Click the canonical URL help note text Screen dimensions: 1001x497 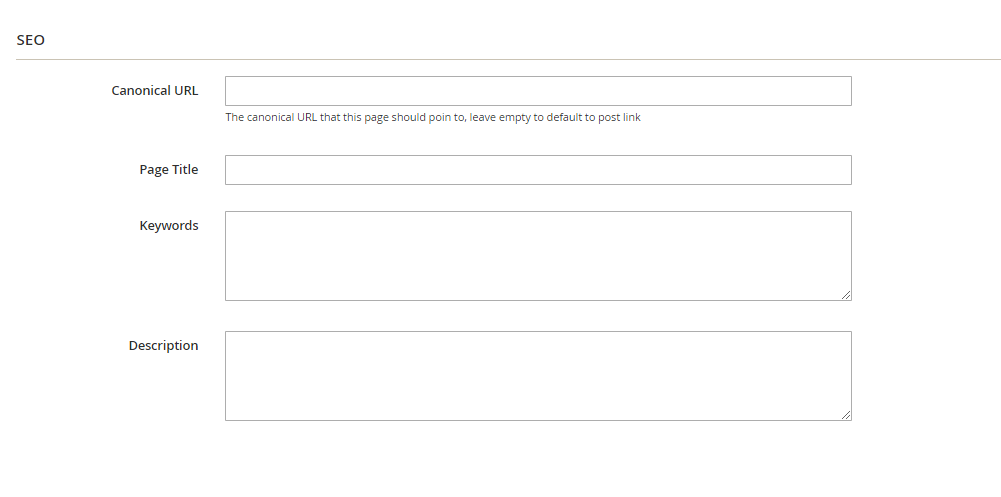[433, 117]
